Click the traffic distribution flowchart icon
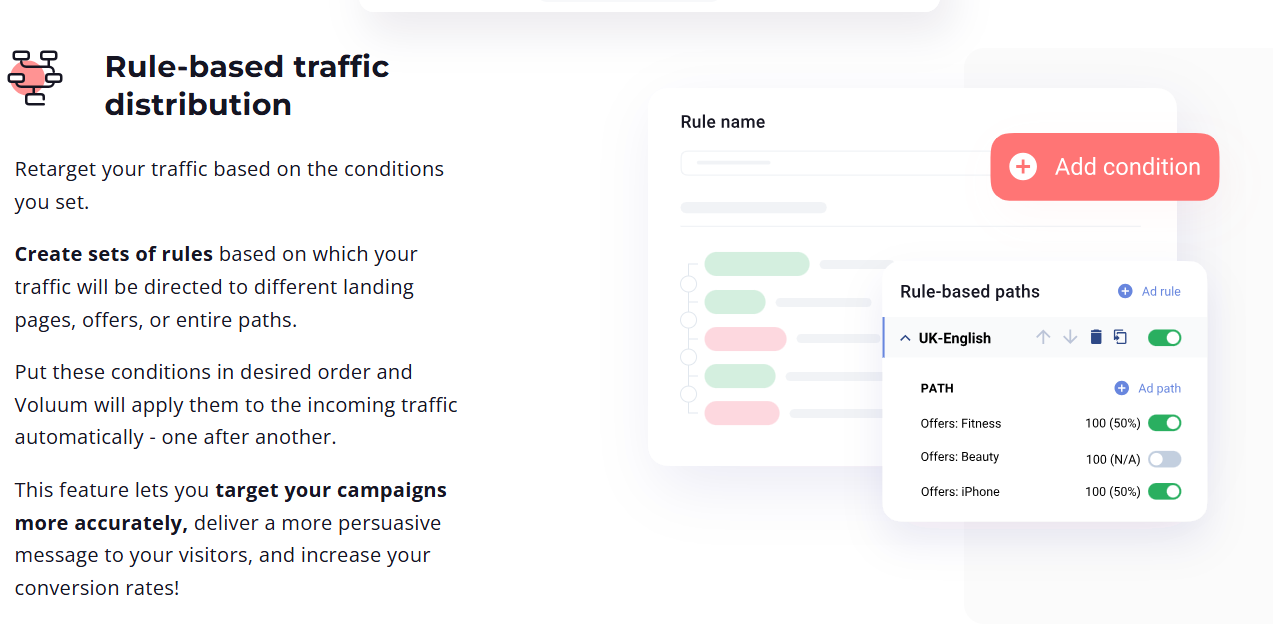Image resolution: width=1273 pixels, height=631 pixels. click(x=35, y=77)
